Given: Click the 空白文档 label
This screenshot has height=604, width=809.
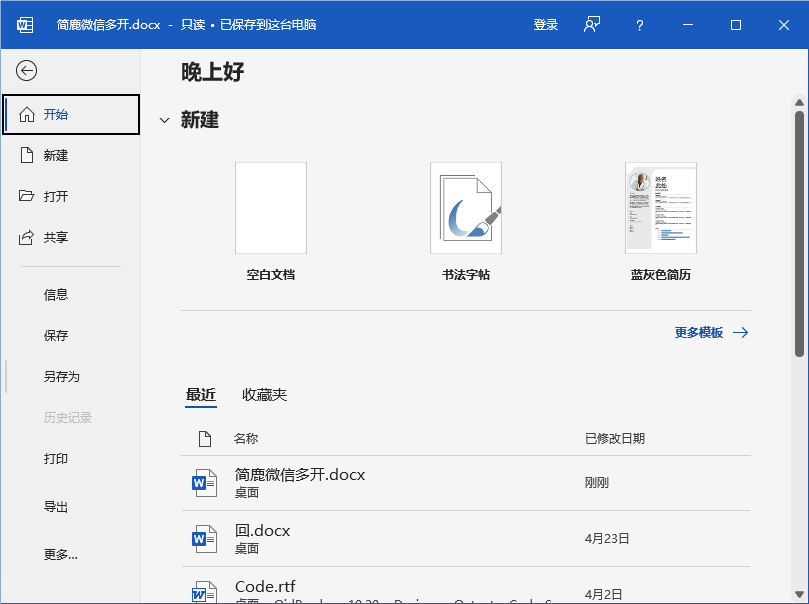Looking at the screenshot, I should pyautogui.click(x=271, y=275).
